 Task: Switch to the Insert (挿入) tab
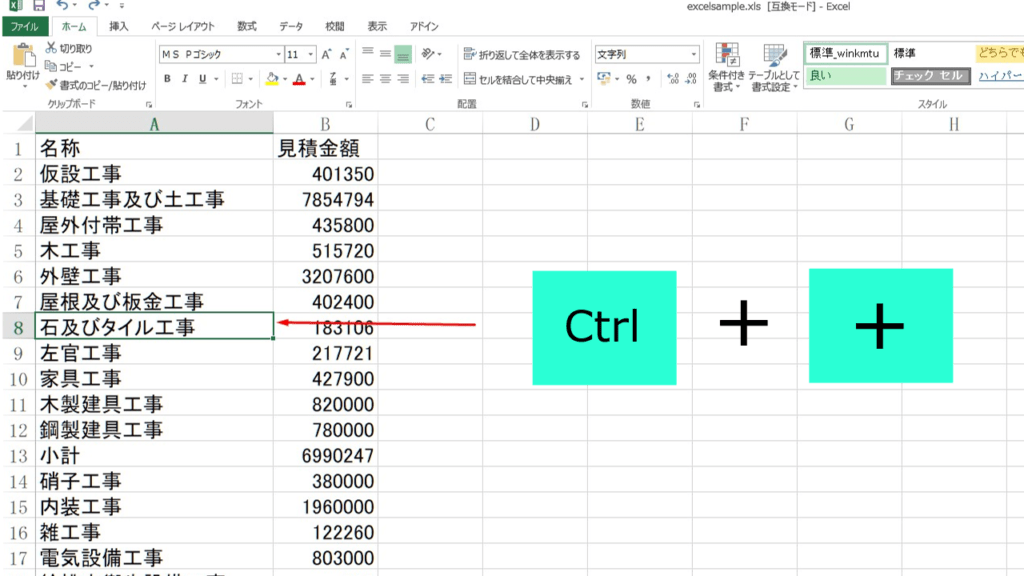pyautogui.click(x=118, y=26)
